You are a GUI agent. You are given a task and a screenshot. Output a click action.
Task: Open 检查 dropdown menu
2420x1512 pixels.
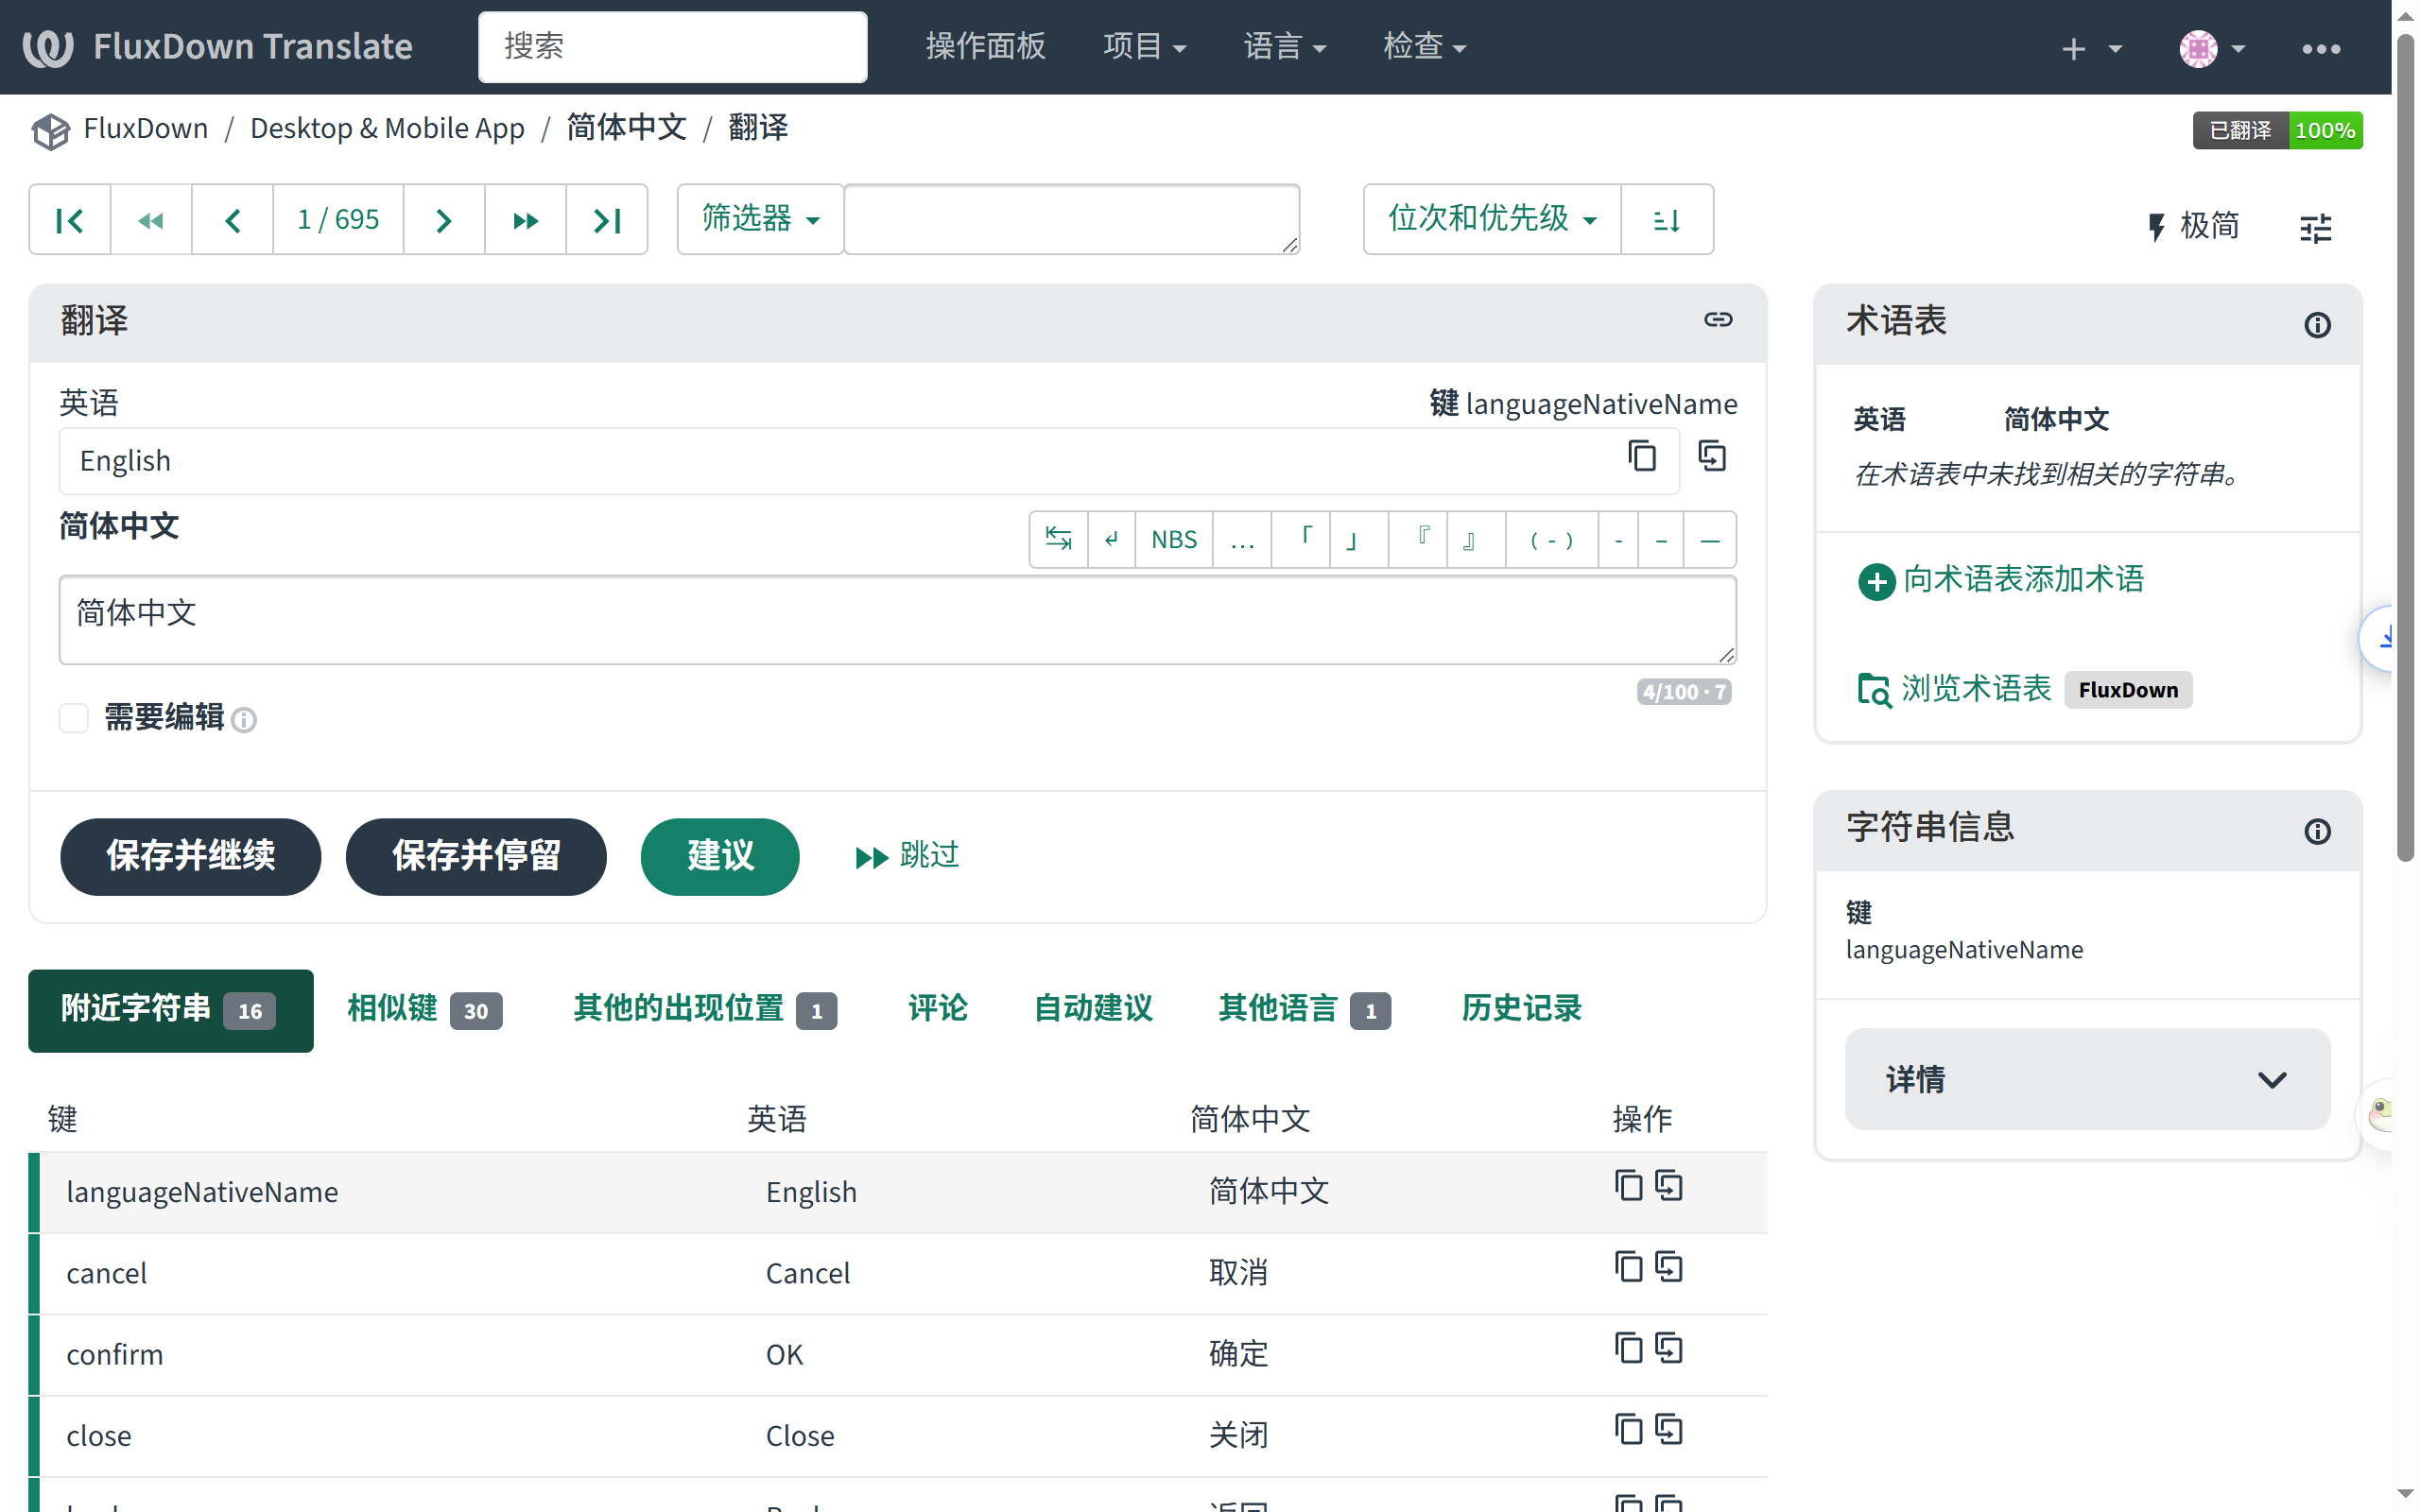pyautogui.click(x=1424, y=46)
